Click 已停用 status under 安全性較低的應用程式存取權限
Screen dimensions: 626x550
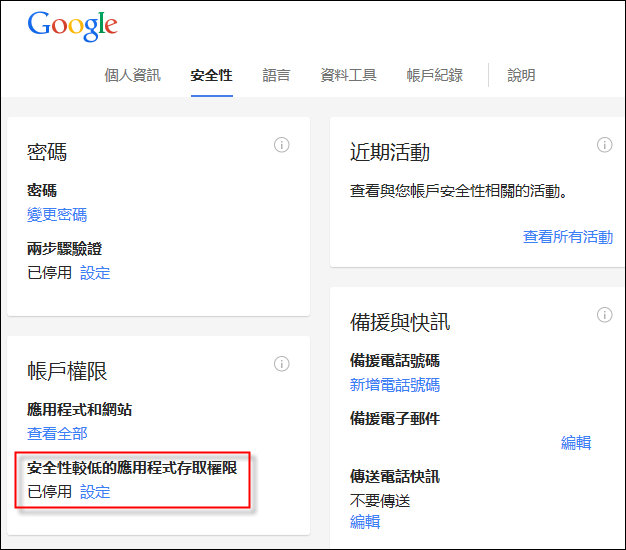click(x=50, y=492)
